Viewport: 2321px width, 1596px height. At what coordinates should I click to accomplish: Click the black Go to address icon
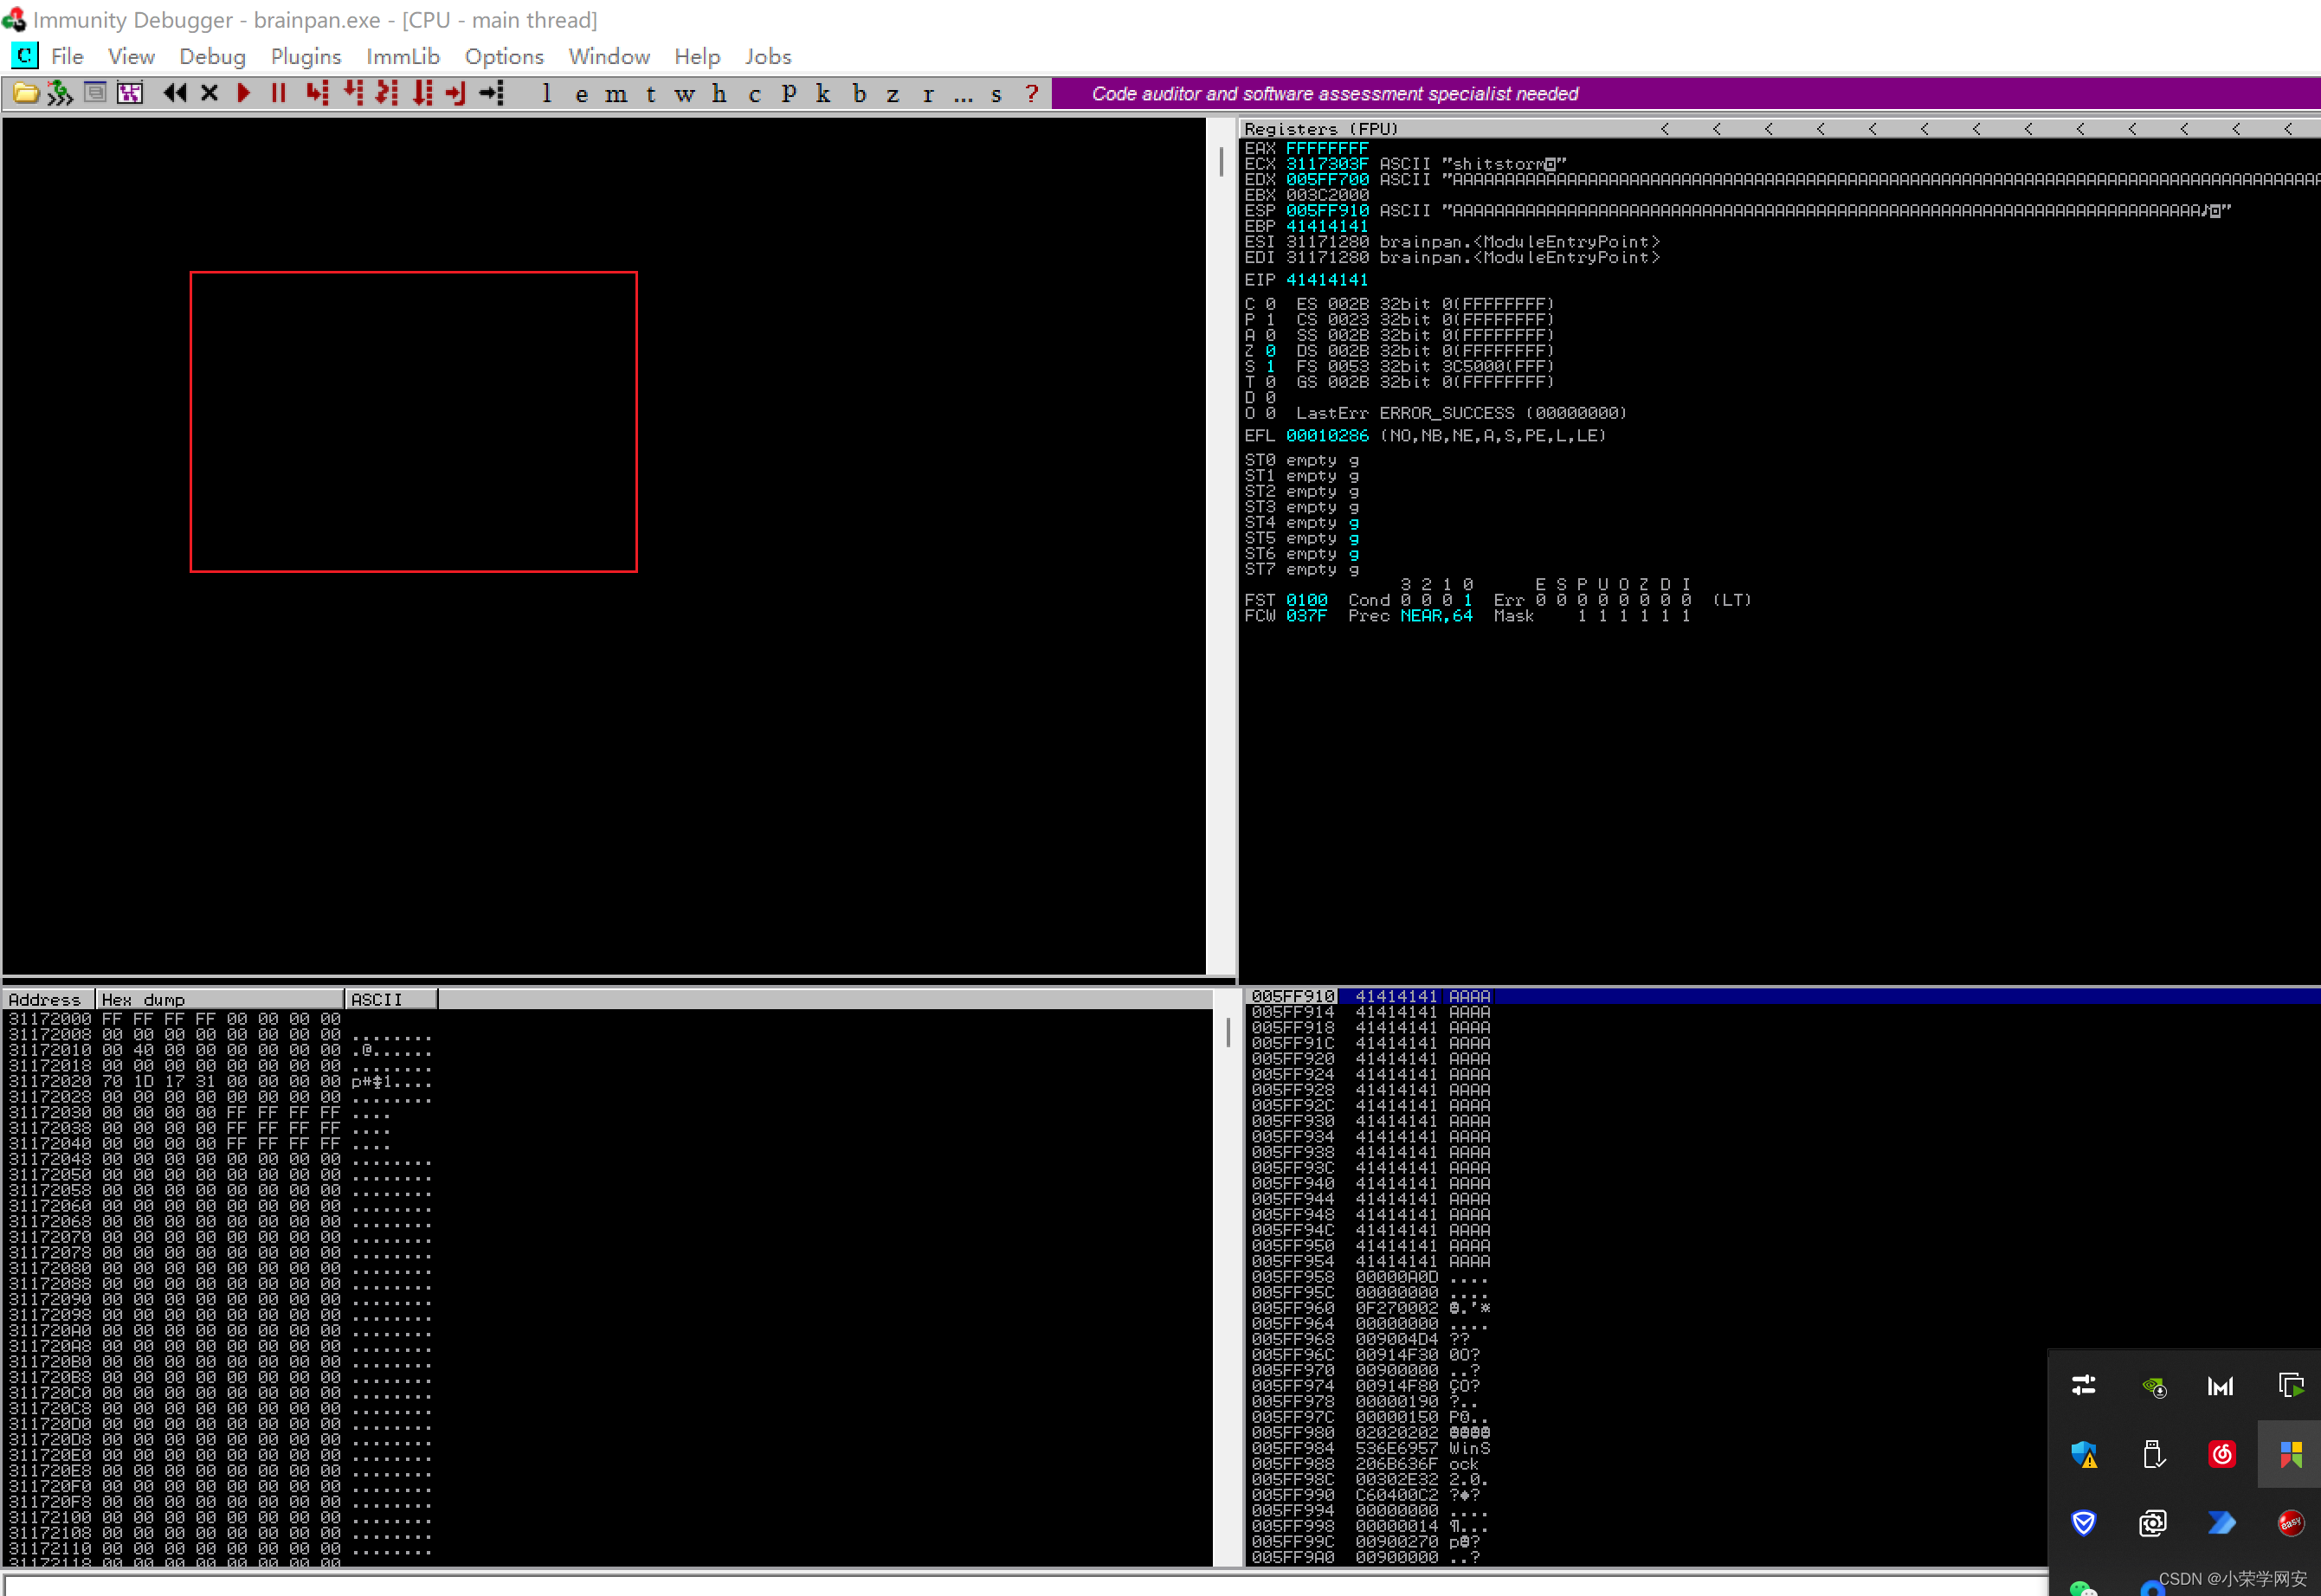492,93
